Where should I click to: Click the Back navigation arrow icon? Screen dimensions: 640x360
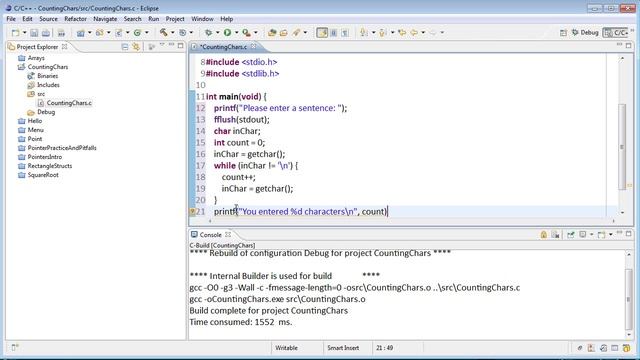coord(414,33)
